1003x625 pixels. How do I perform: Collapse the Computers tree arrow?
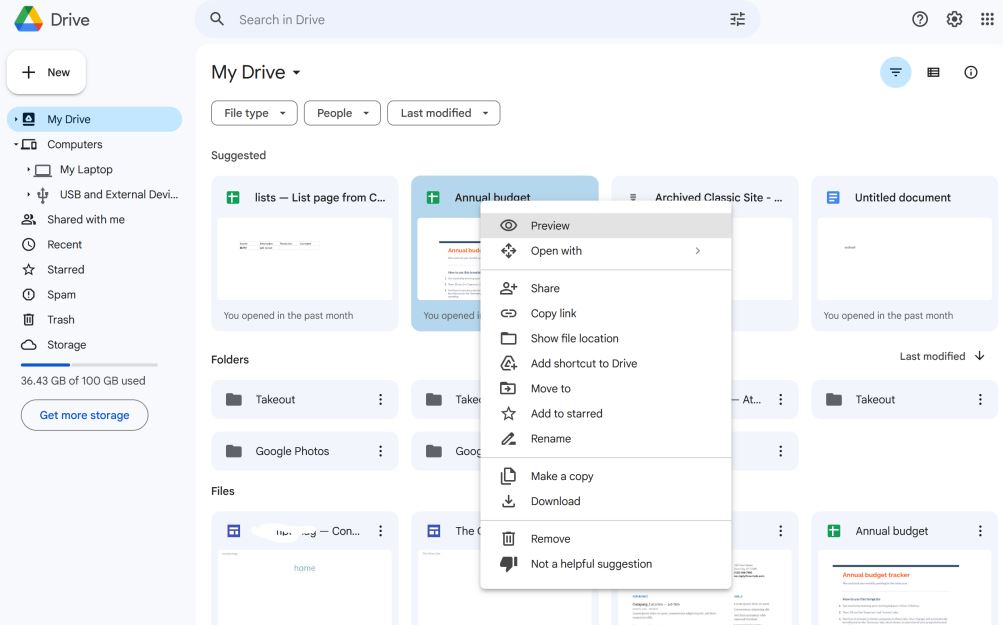click(15, 145)
